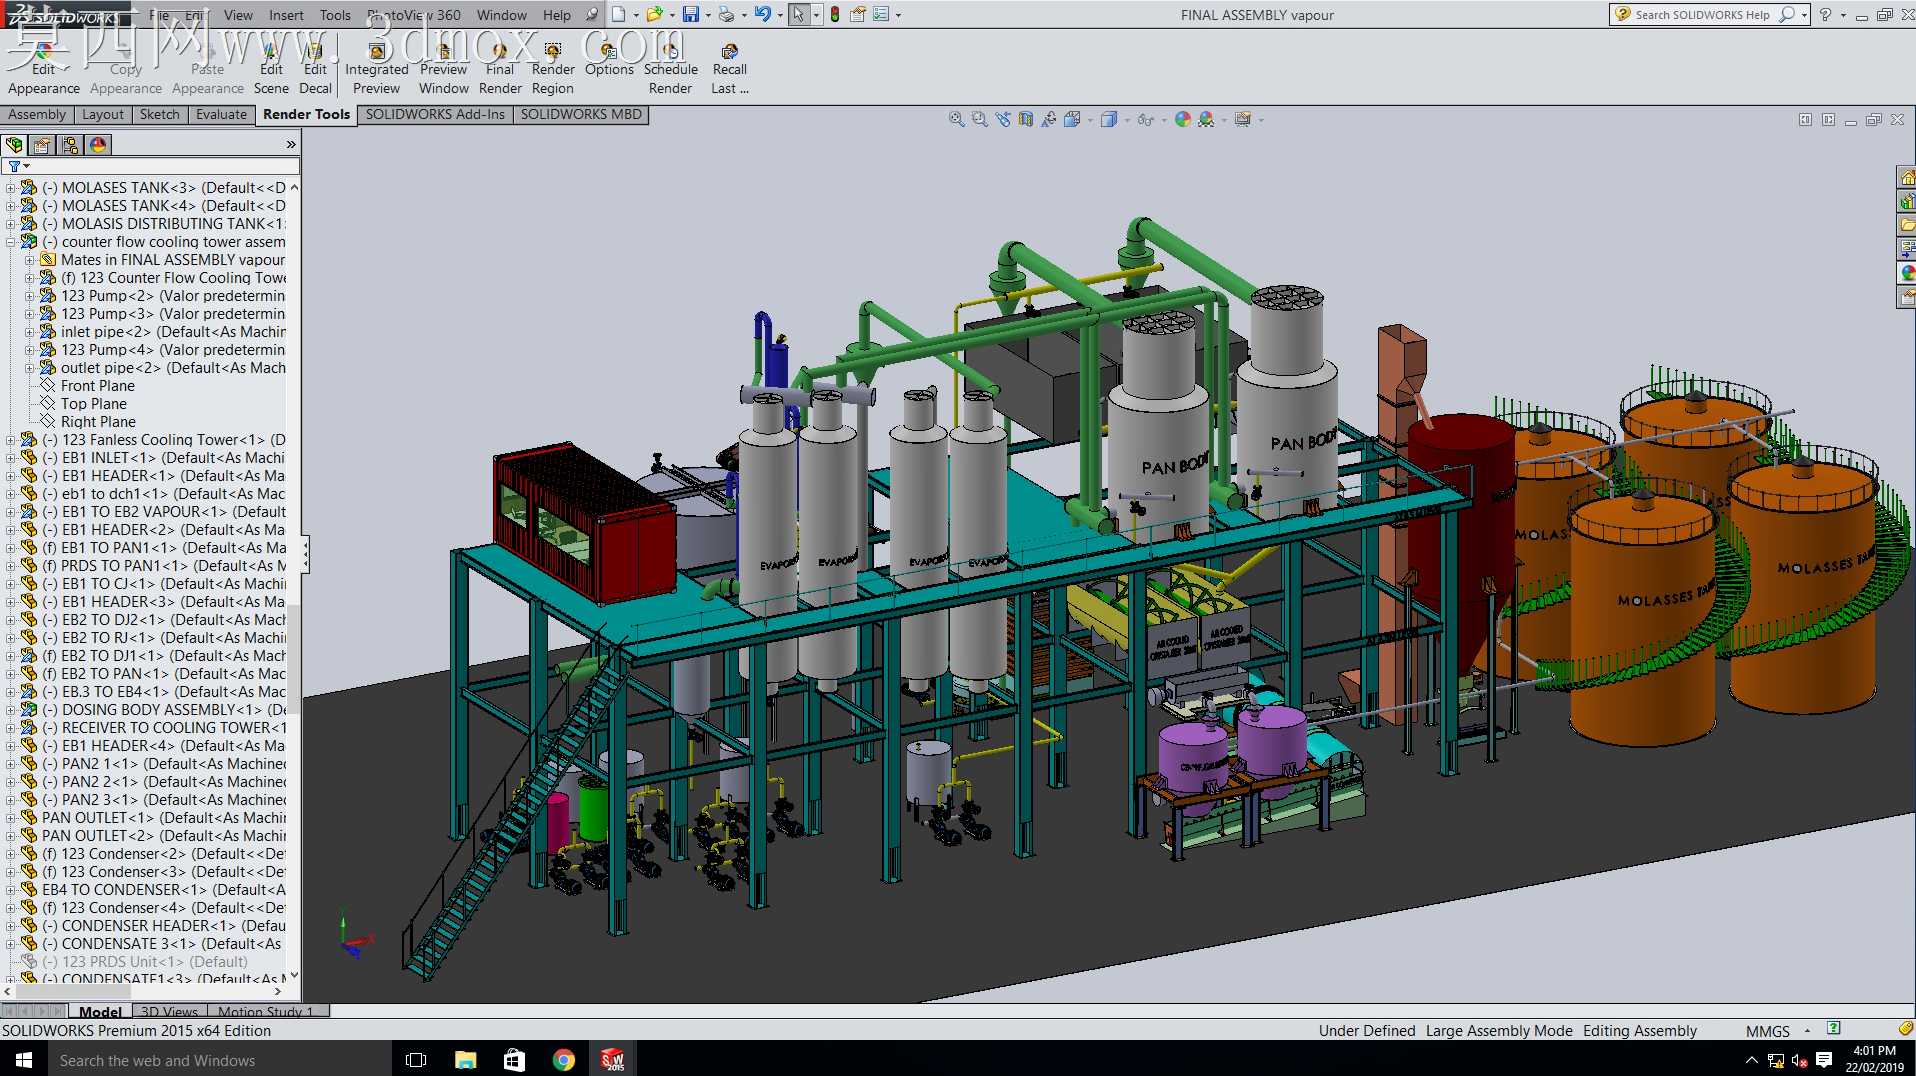
Task: Click Schedule Render
Action: point(670,69)
